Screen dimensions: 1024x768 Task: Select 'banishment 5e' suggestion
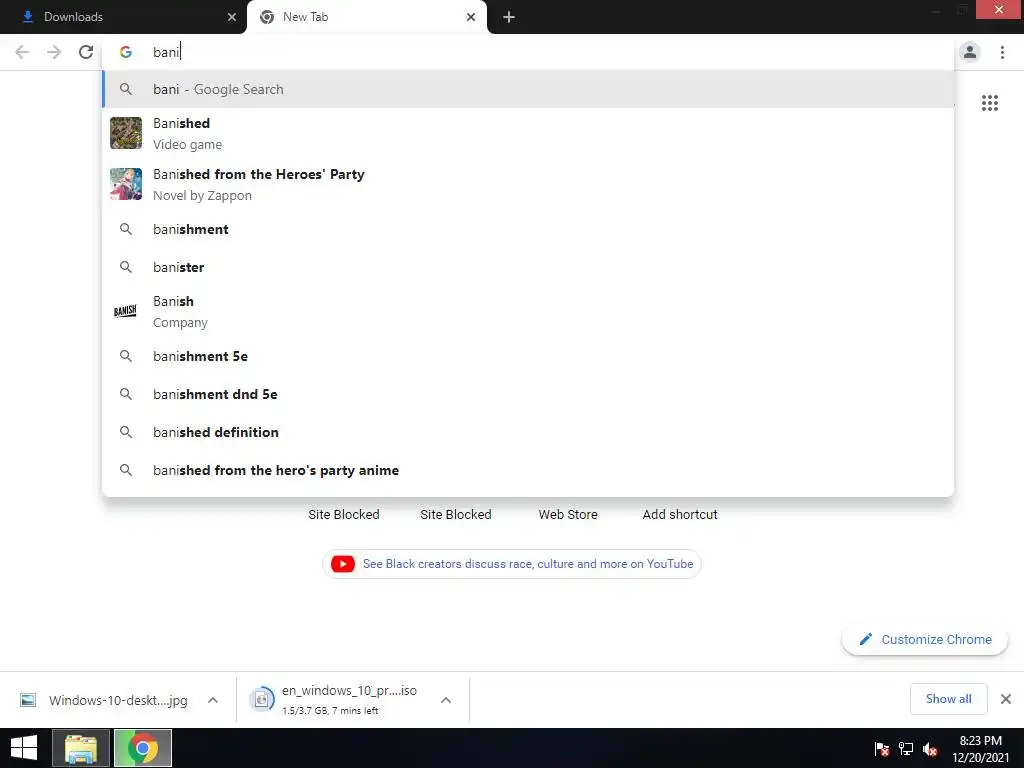[528, 356]
